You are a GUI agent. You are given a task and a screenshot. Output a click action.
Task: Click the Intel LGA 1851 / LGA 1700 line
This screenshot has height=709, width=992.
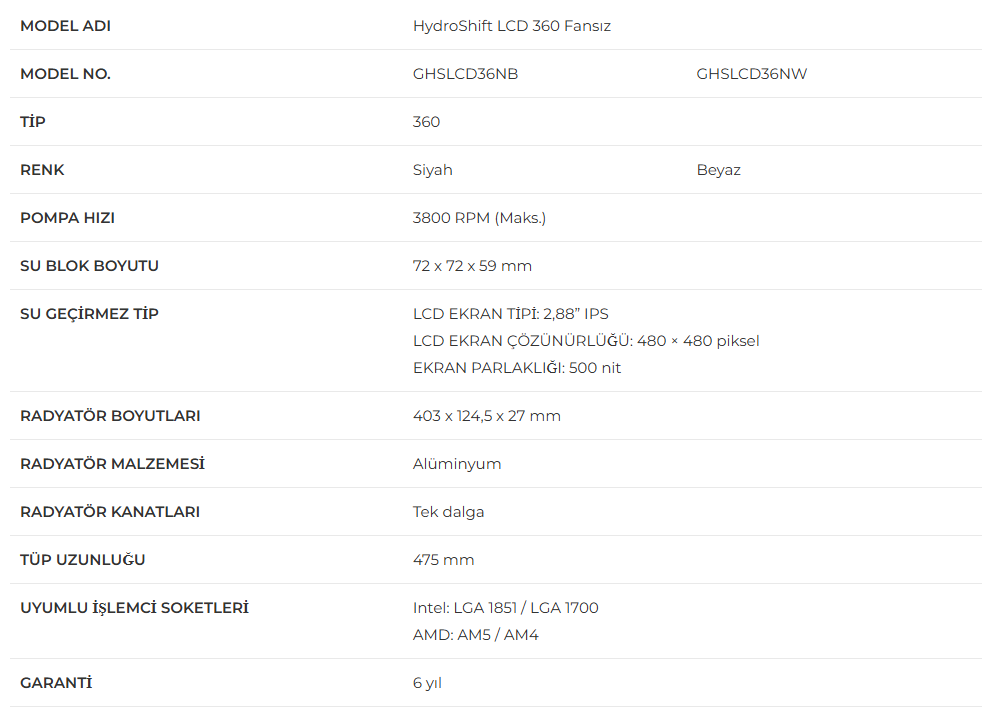505,608
